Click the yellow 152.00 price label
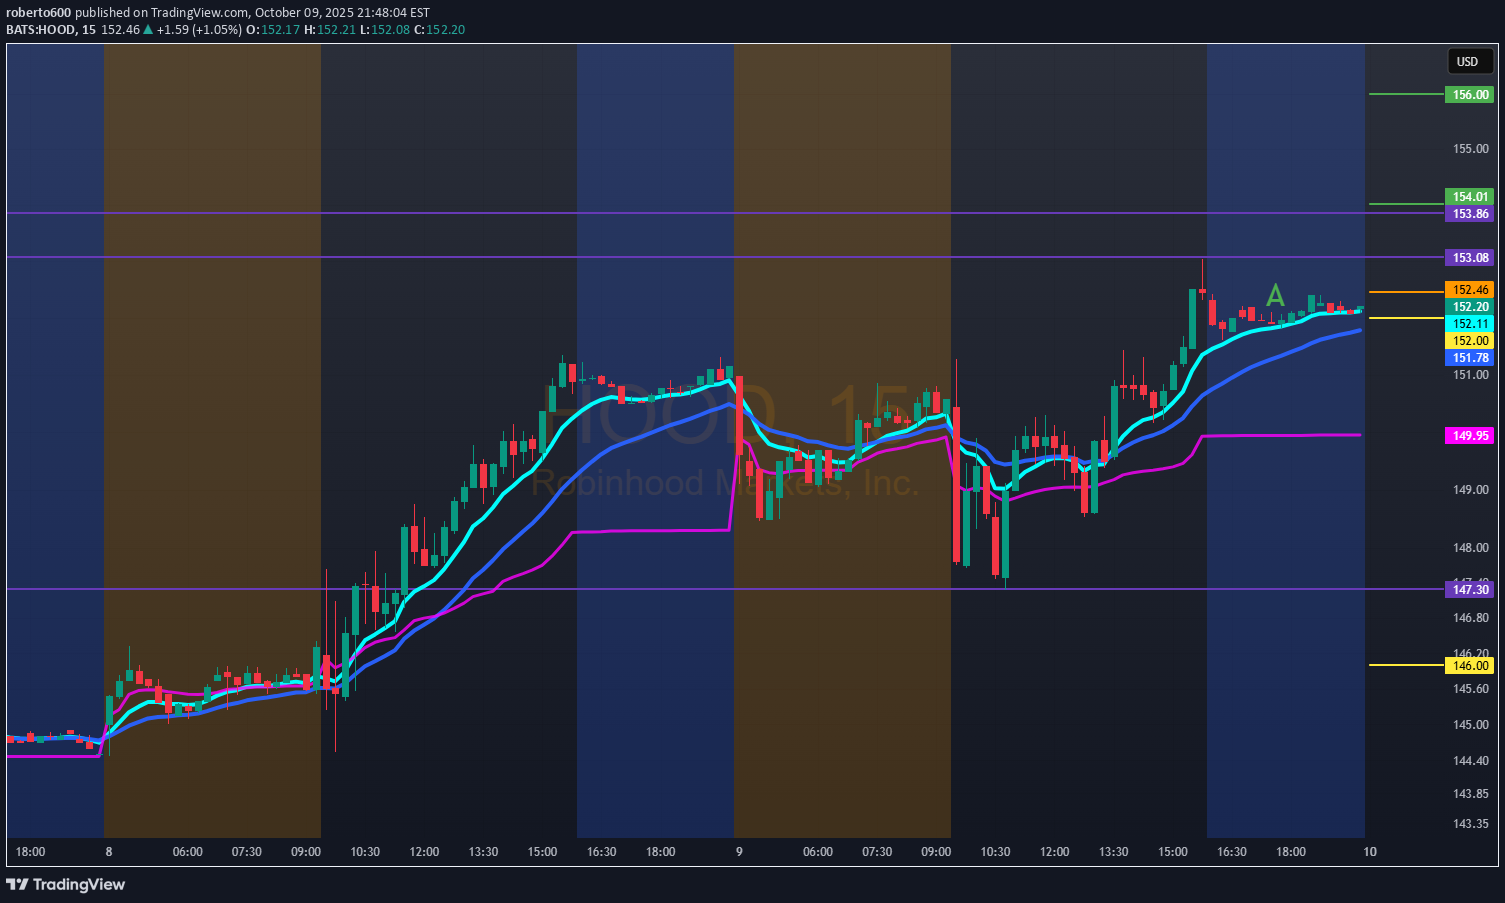 [x=1469, y=341]
